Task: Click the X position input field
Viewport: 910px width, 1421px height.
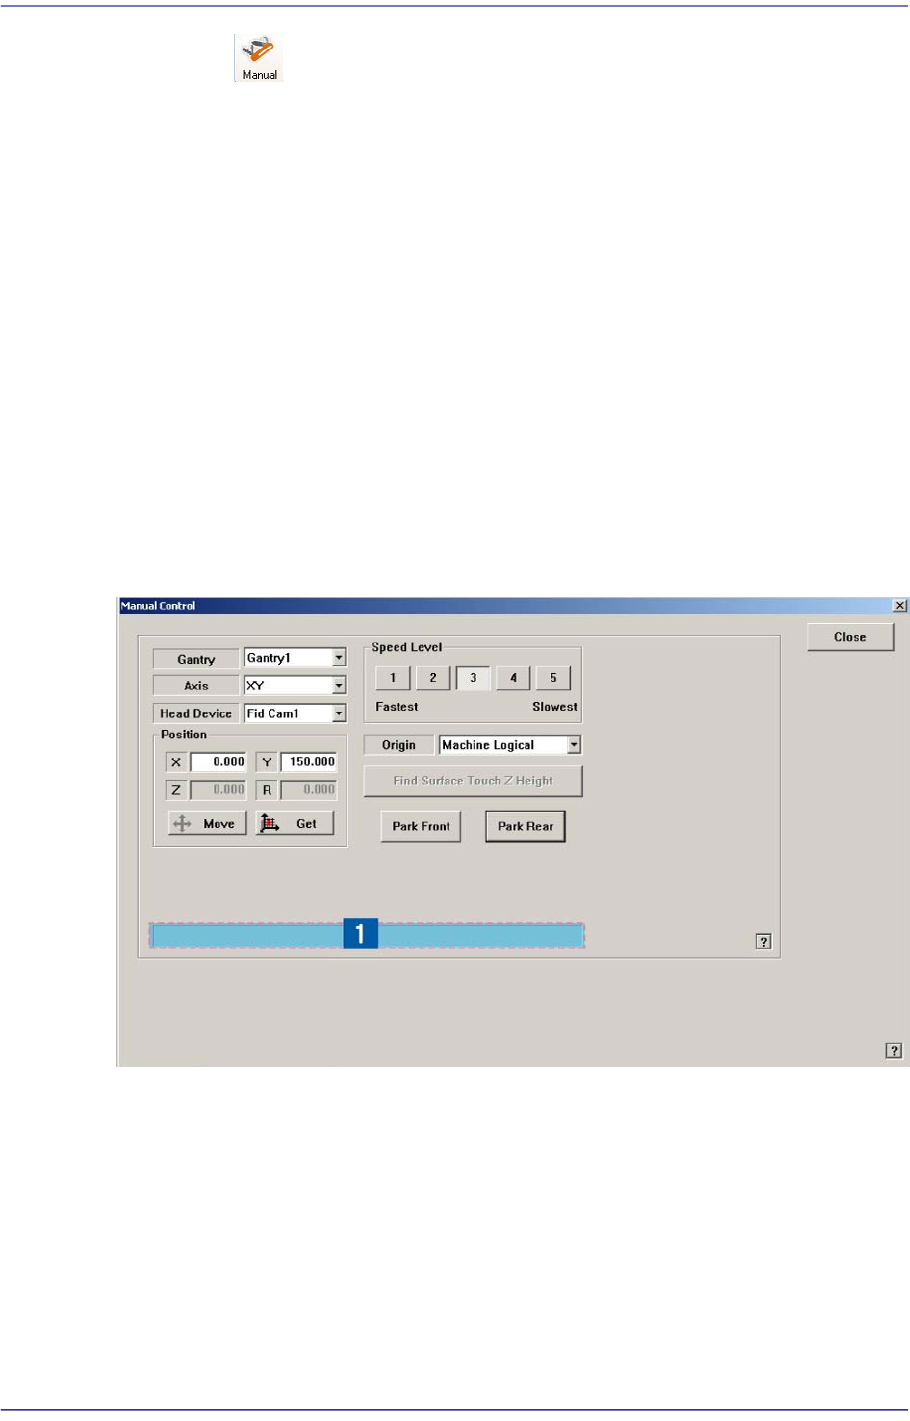Action: point(218,762)
